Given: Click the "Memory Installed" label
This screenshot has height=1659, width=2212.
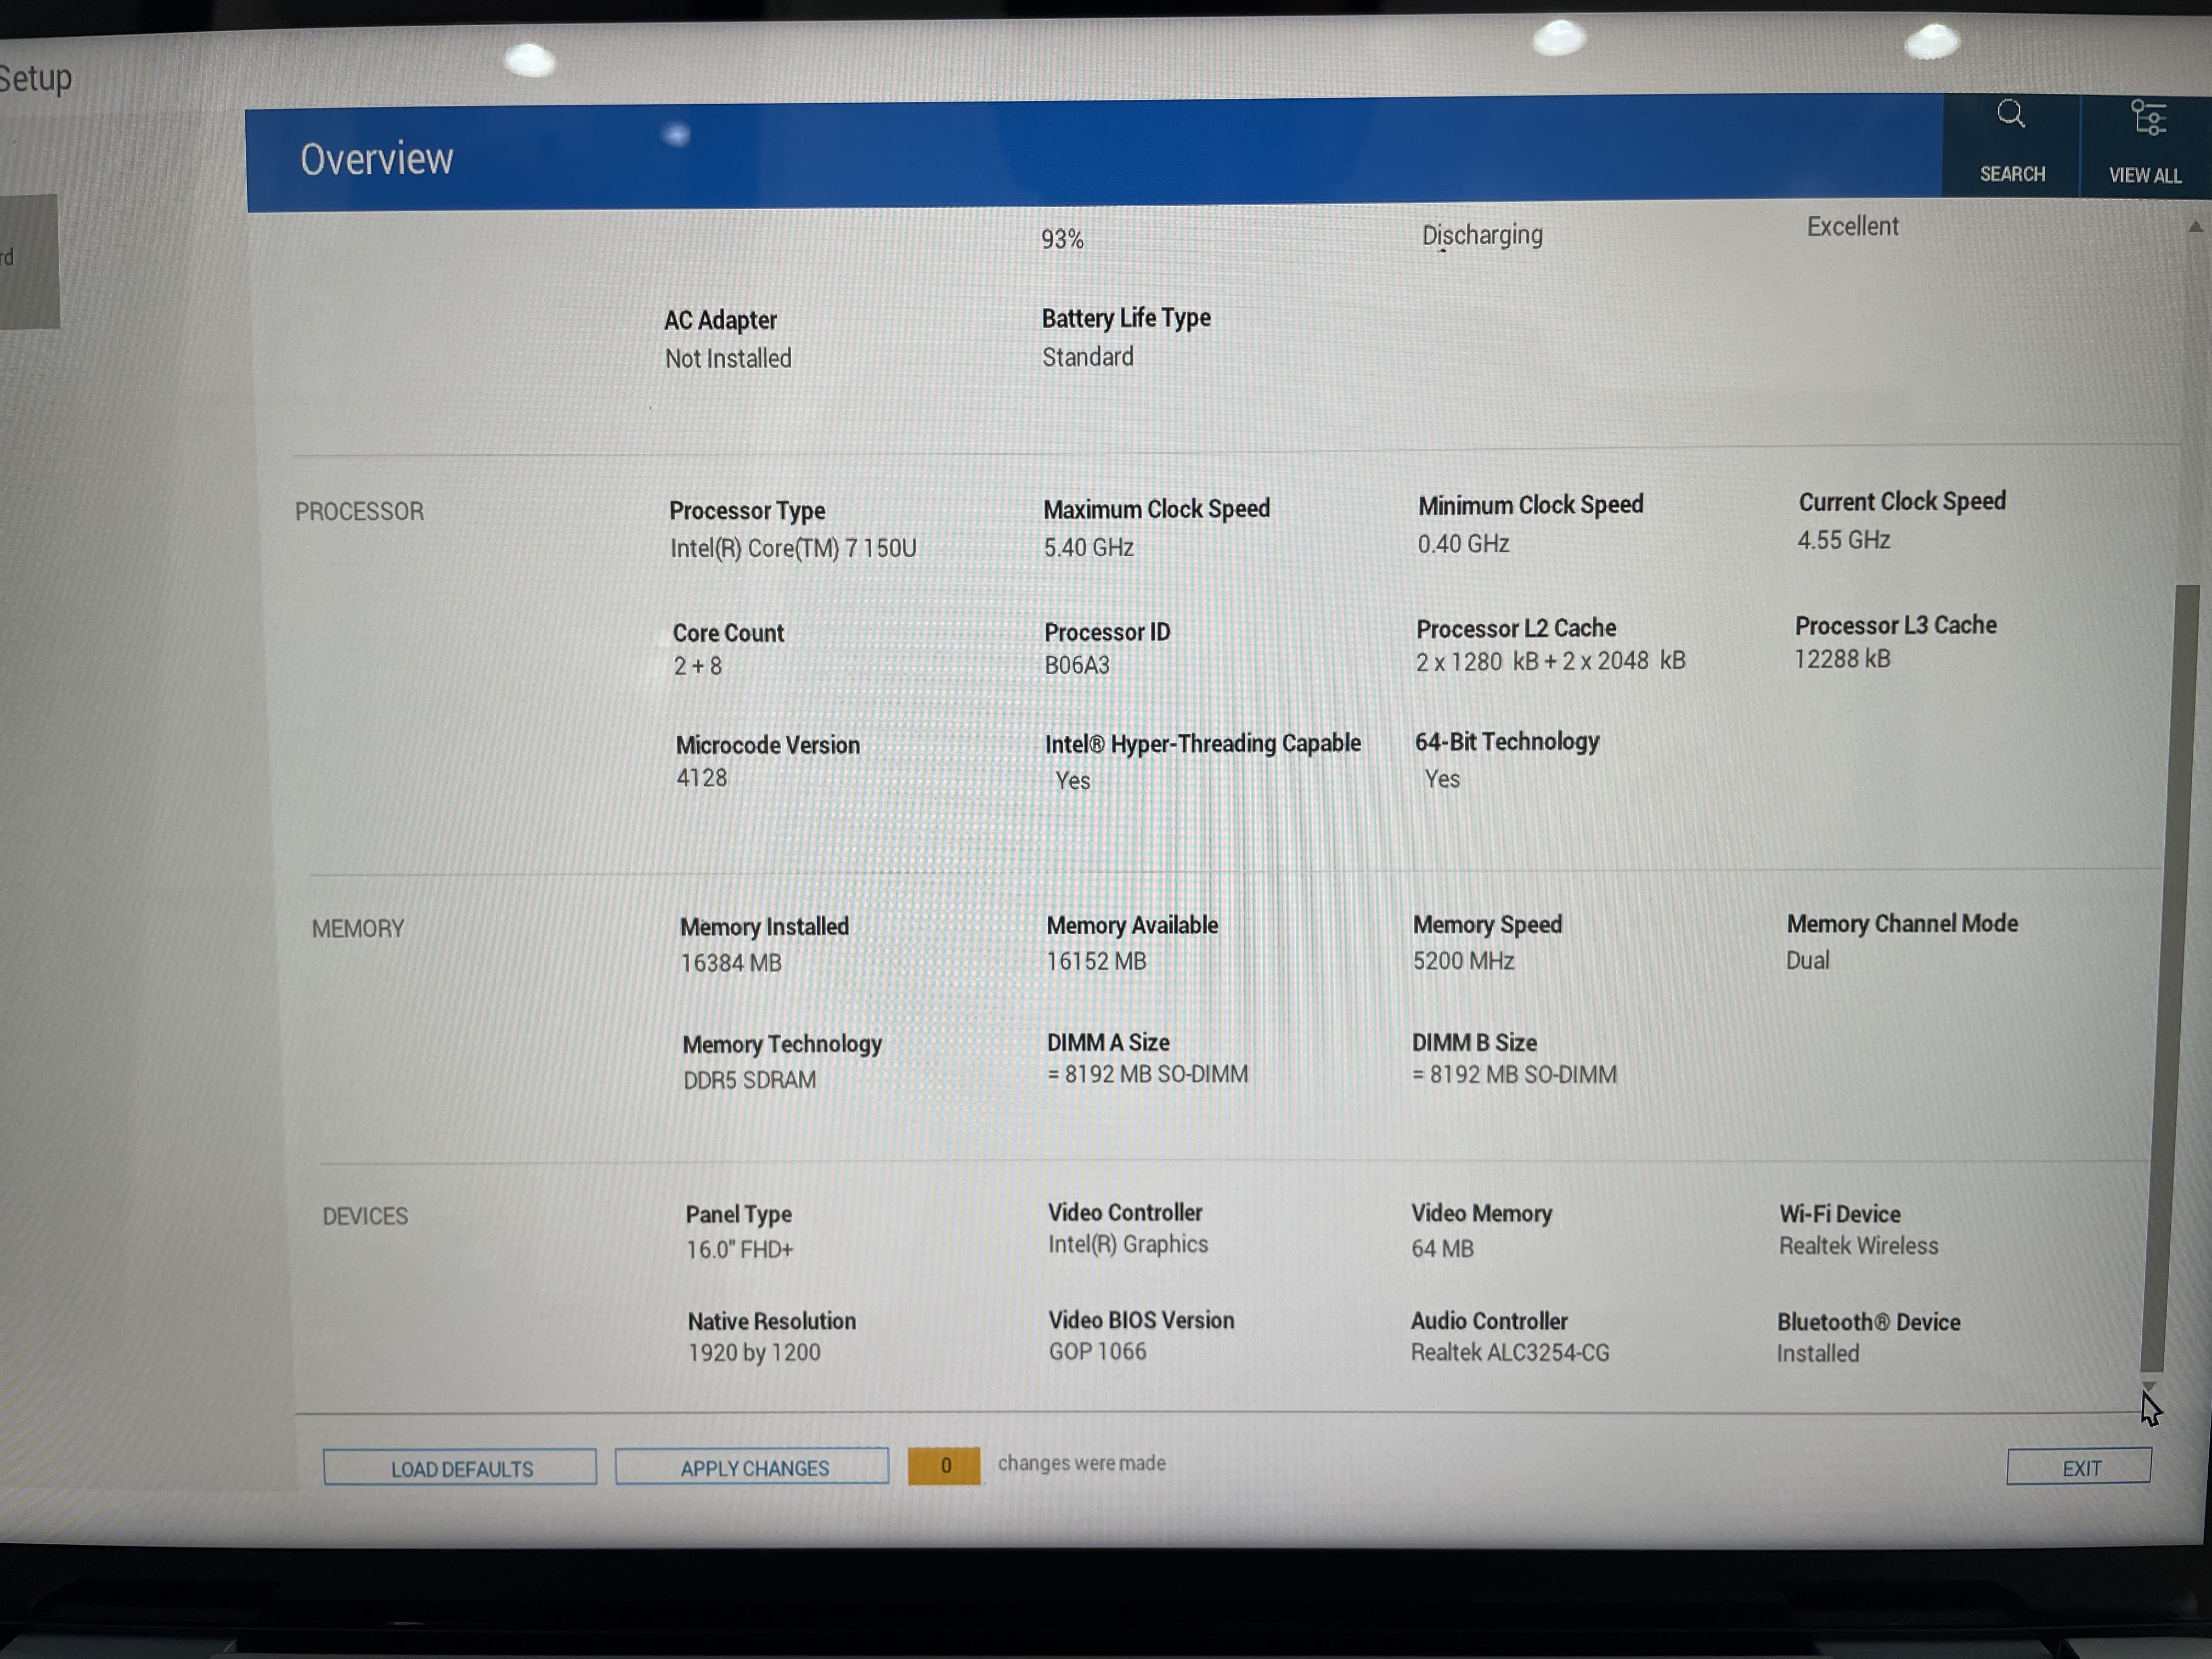Looking at the screenshot, I should point(764,927).
